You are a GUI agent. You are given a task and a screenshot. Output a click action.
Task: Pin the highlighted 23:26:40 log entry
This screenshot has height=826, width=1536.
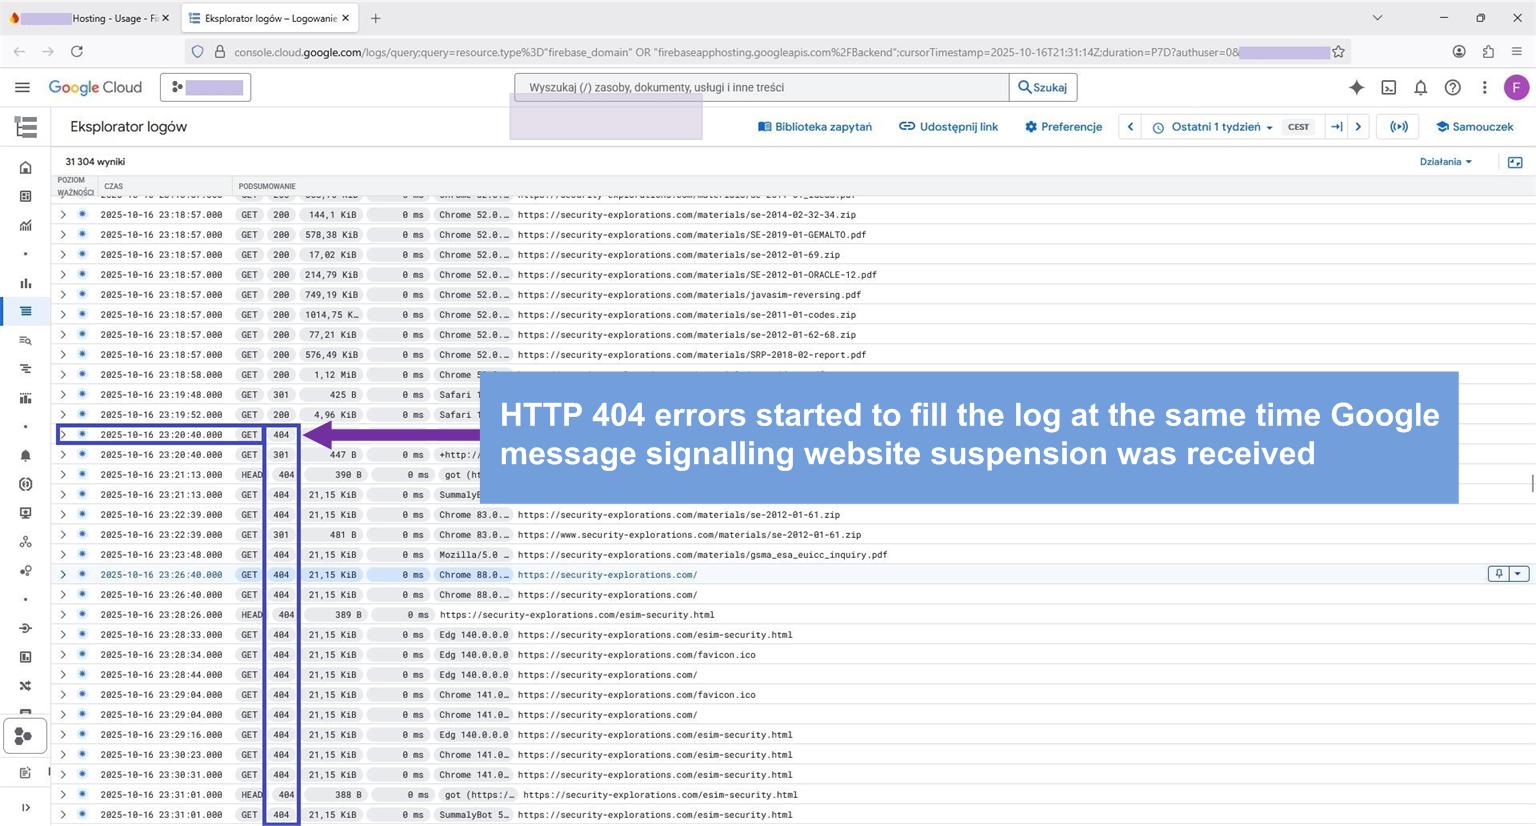point(1498,574)
